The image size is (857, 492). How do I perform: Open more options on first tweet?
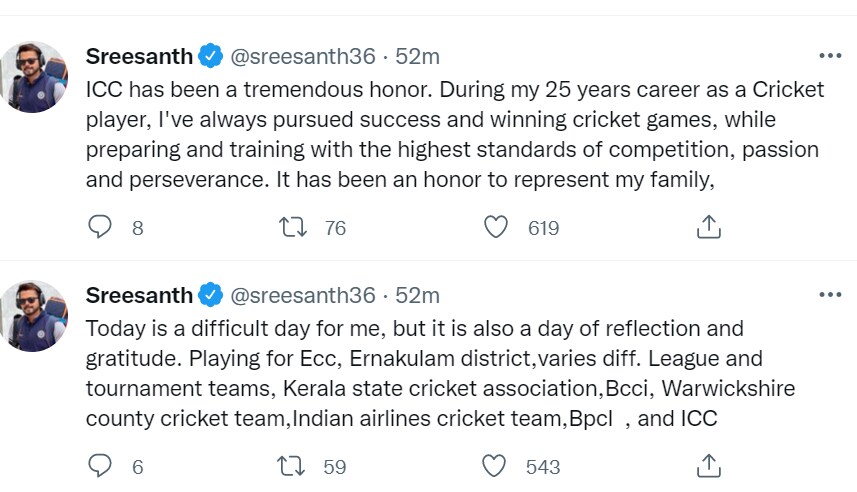830,56
